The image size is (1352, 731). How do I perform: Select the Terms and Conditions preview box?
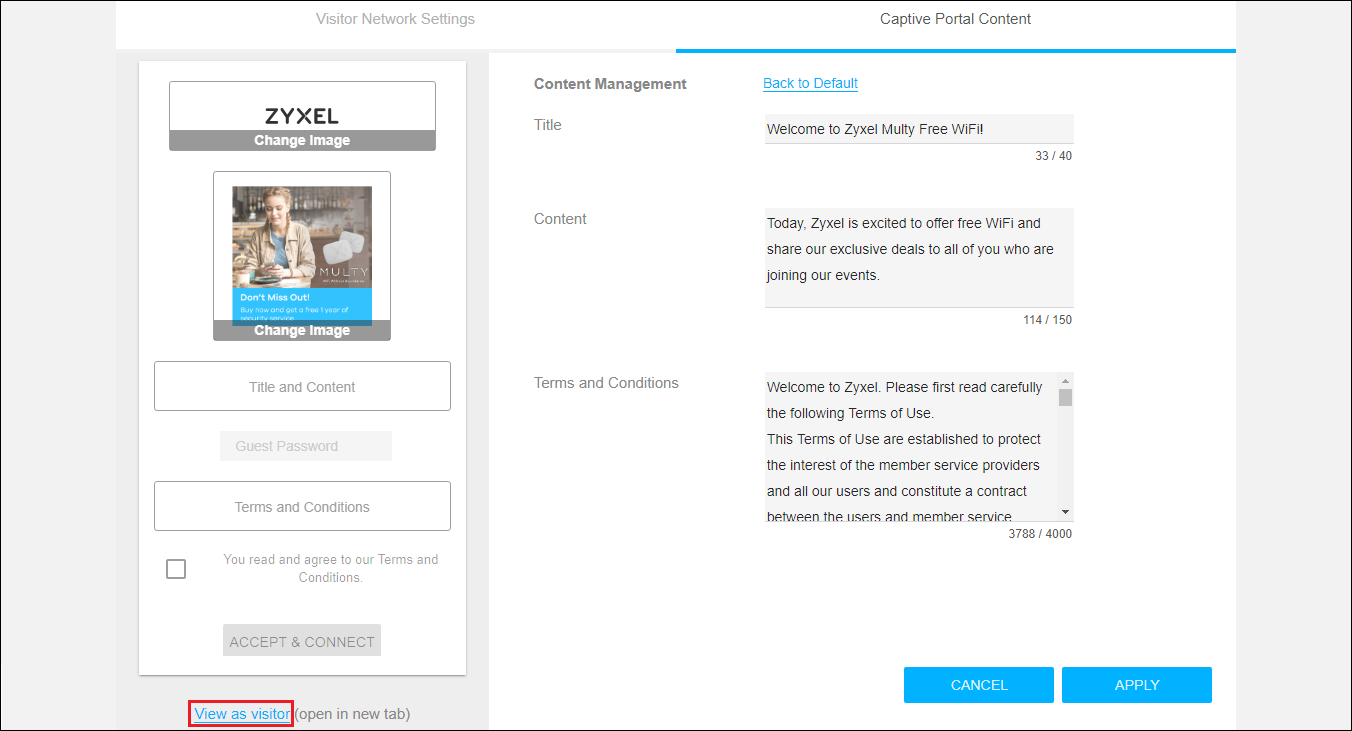[x=302, y=506]
